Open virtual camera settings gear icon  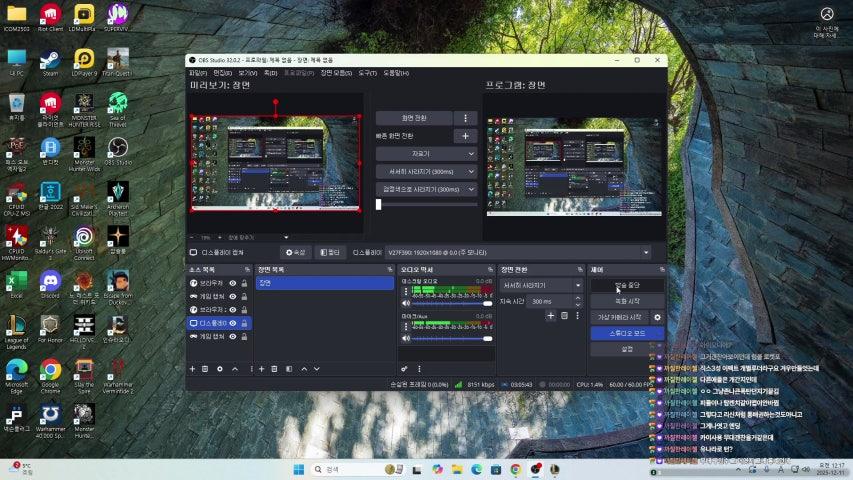657,317
